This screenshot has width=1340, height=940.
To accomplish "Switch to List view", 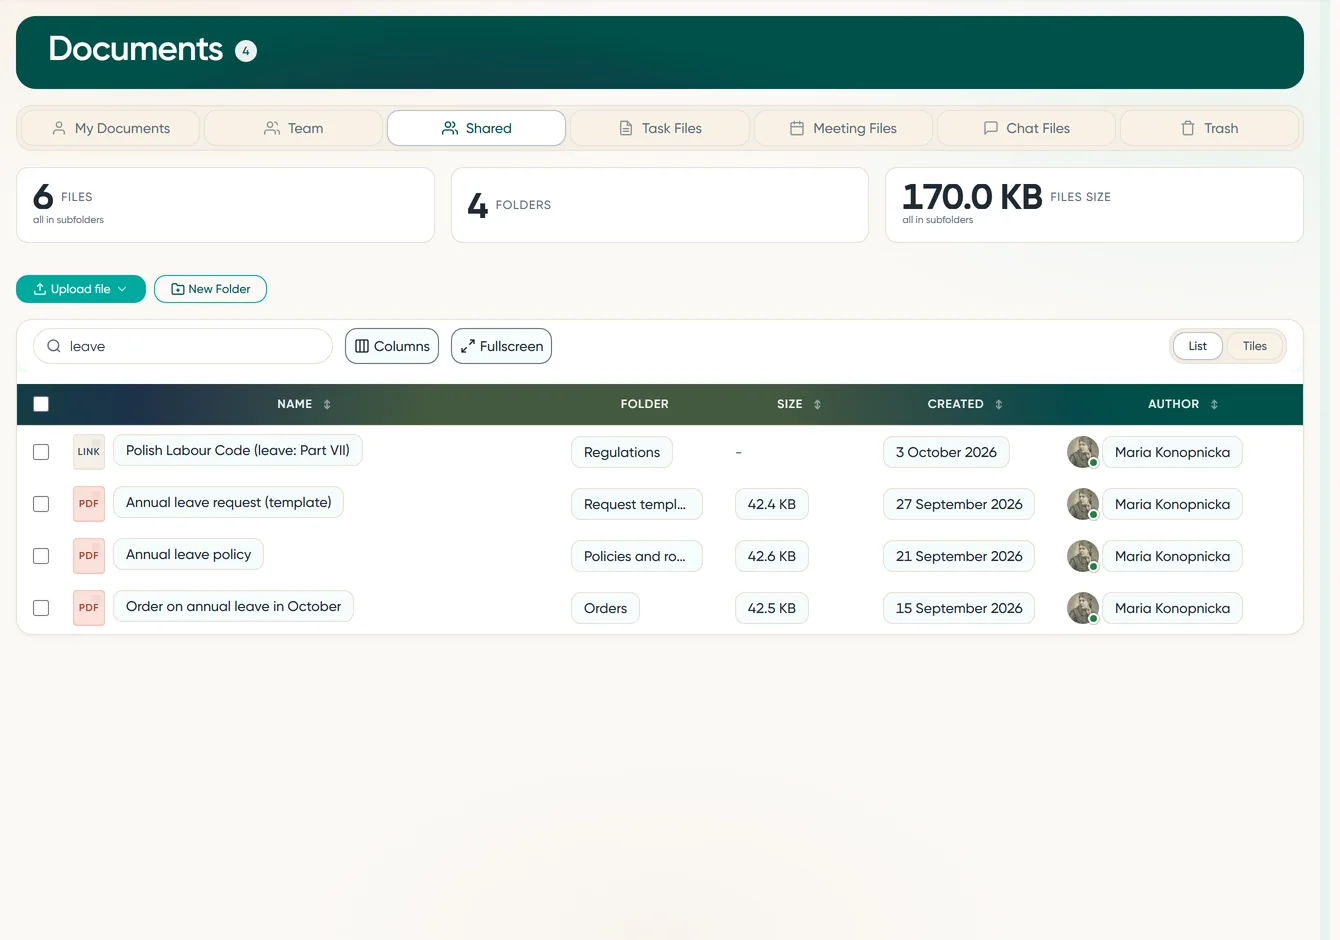I will [1197, 346].
